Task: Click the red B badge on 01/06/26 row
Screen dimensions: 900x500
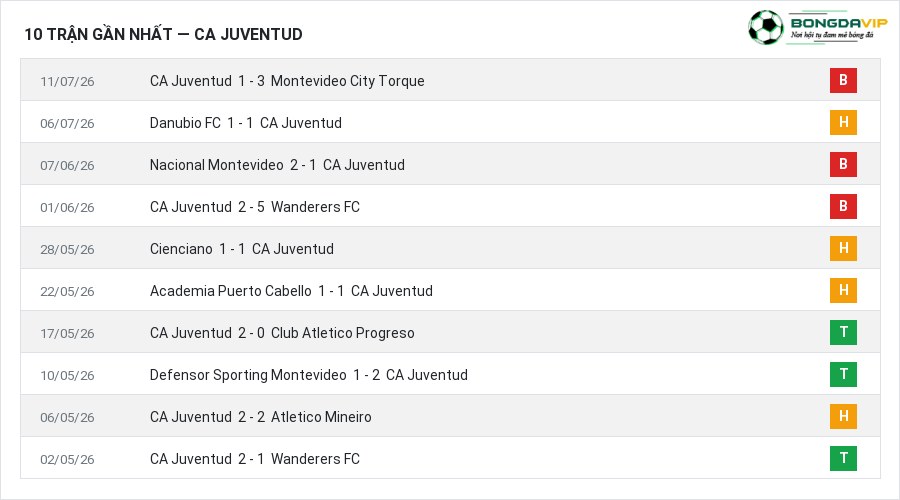Action: [x=843, y=206]
